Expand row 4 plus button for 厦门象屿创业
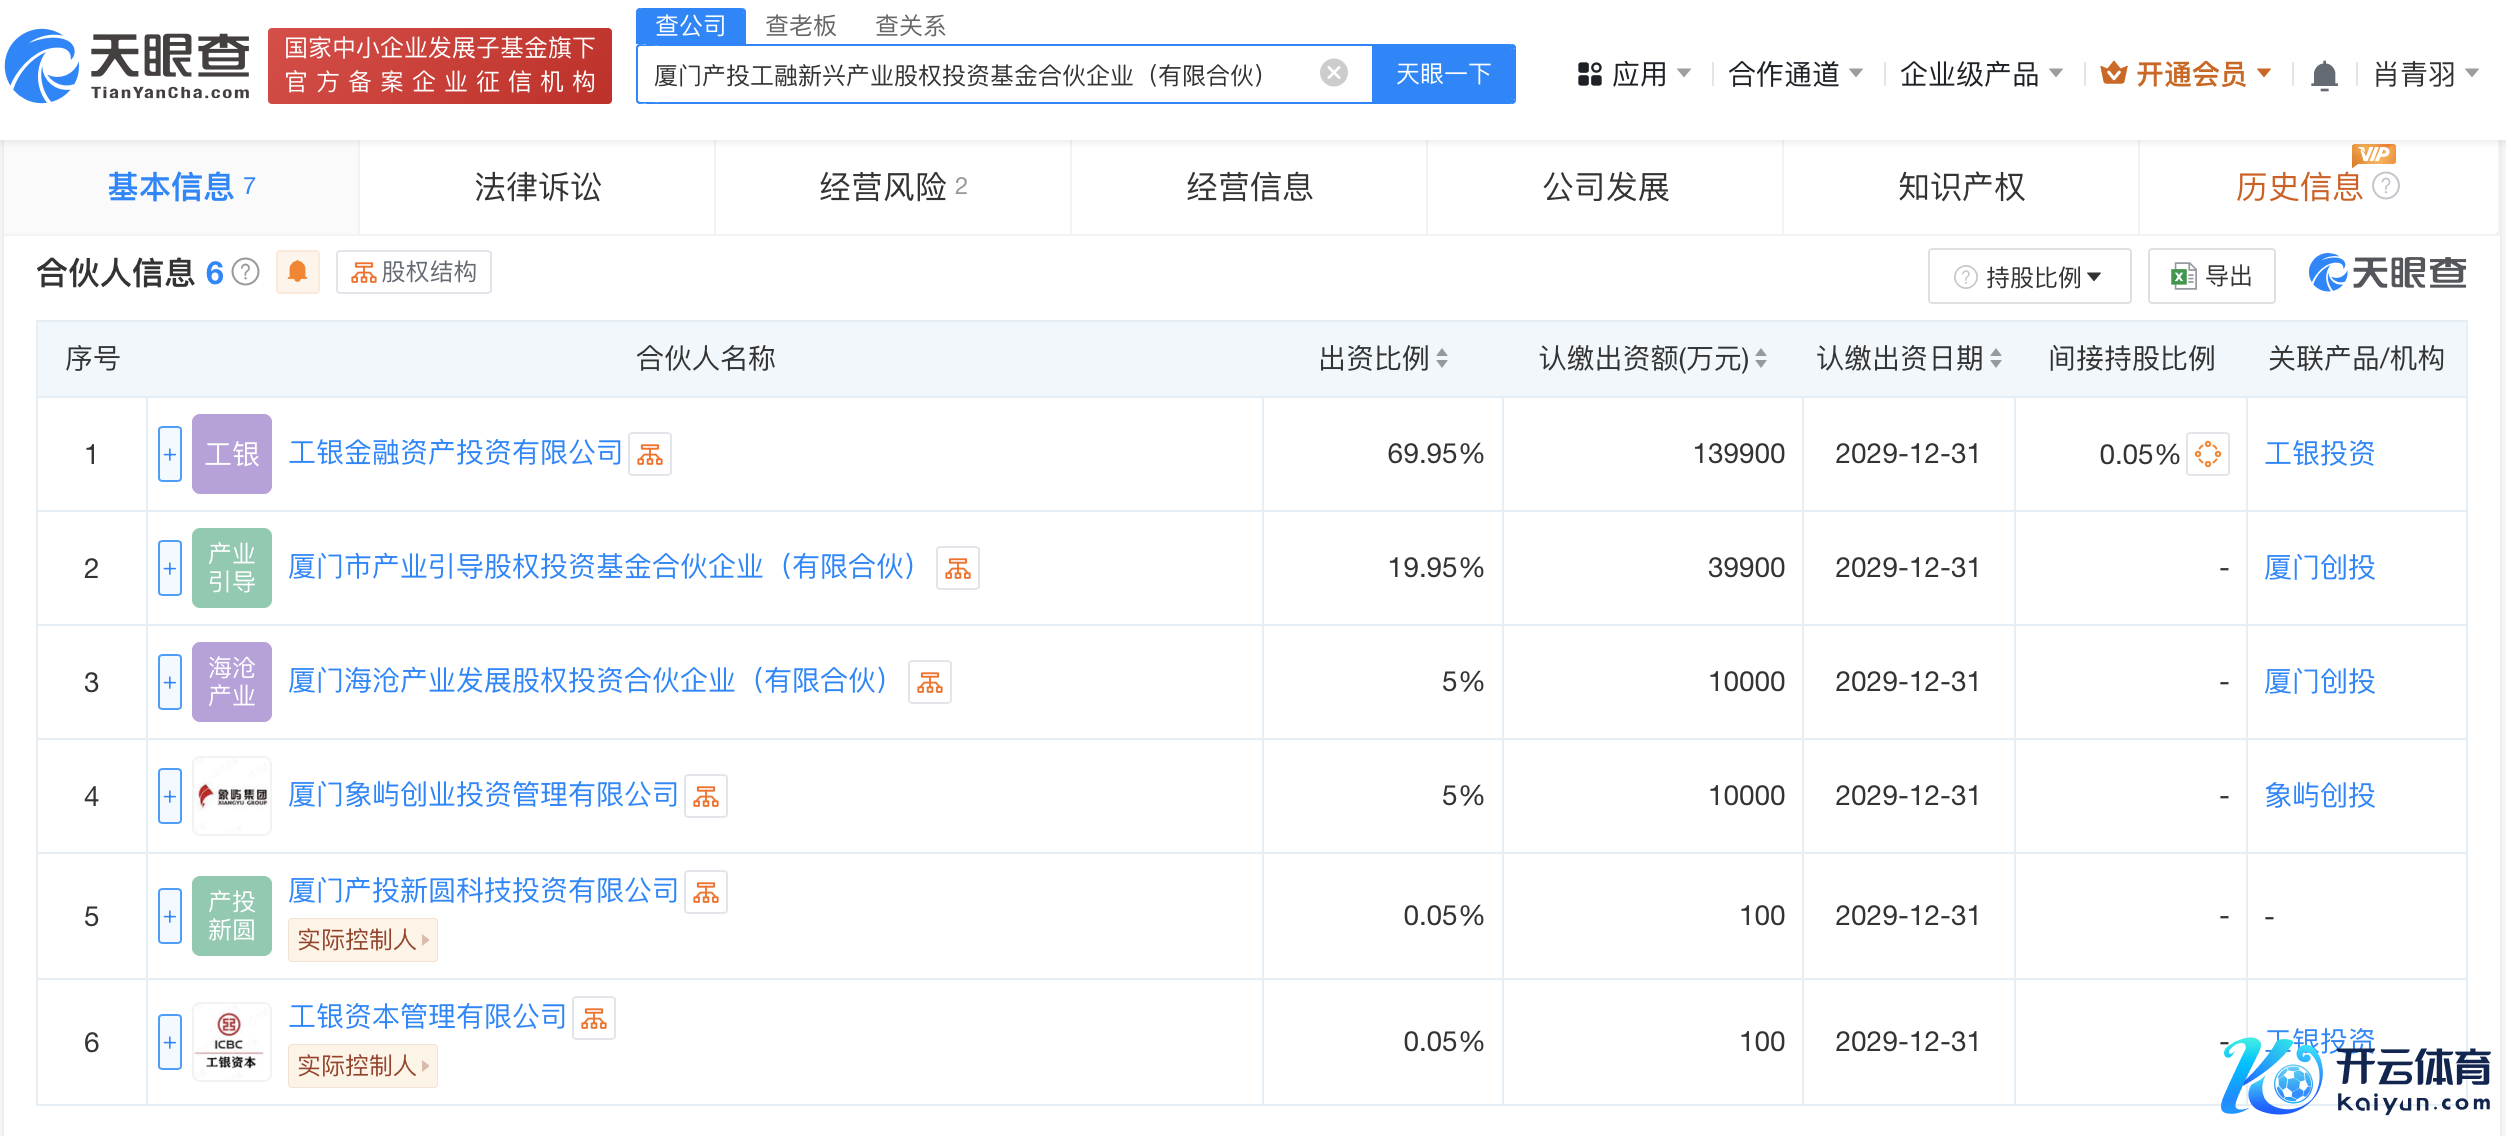This screenshot has height=1136, width=2506. (x=170, y=796)
